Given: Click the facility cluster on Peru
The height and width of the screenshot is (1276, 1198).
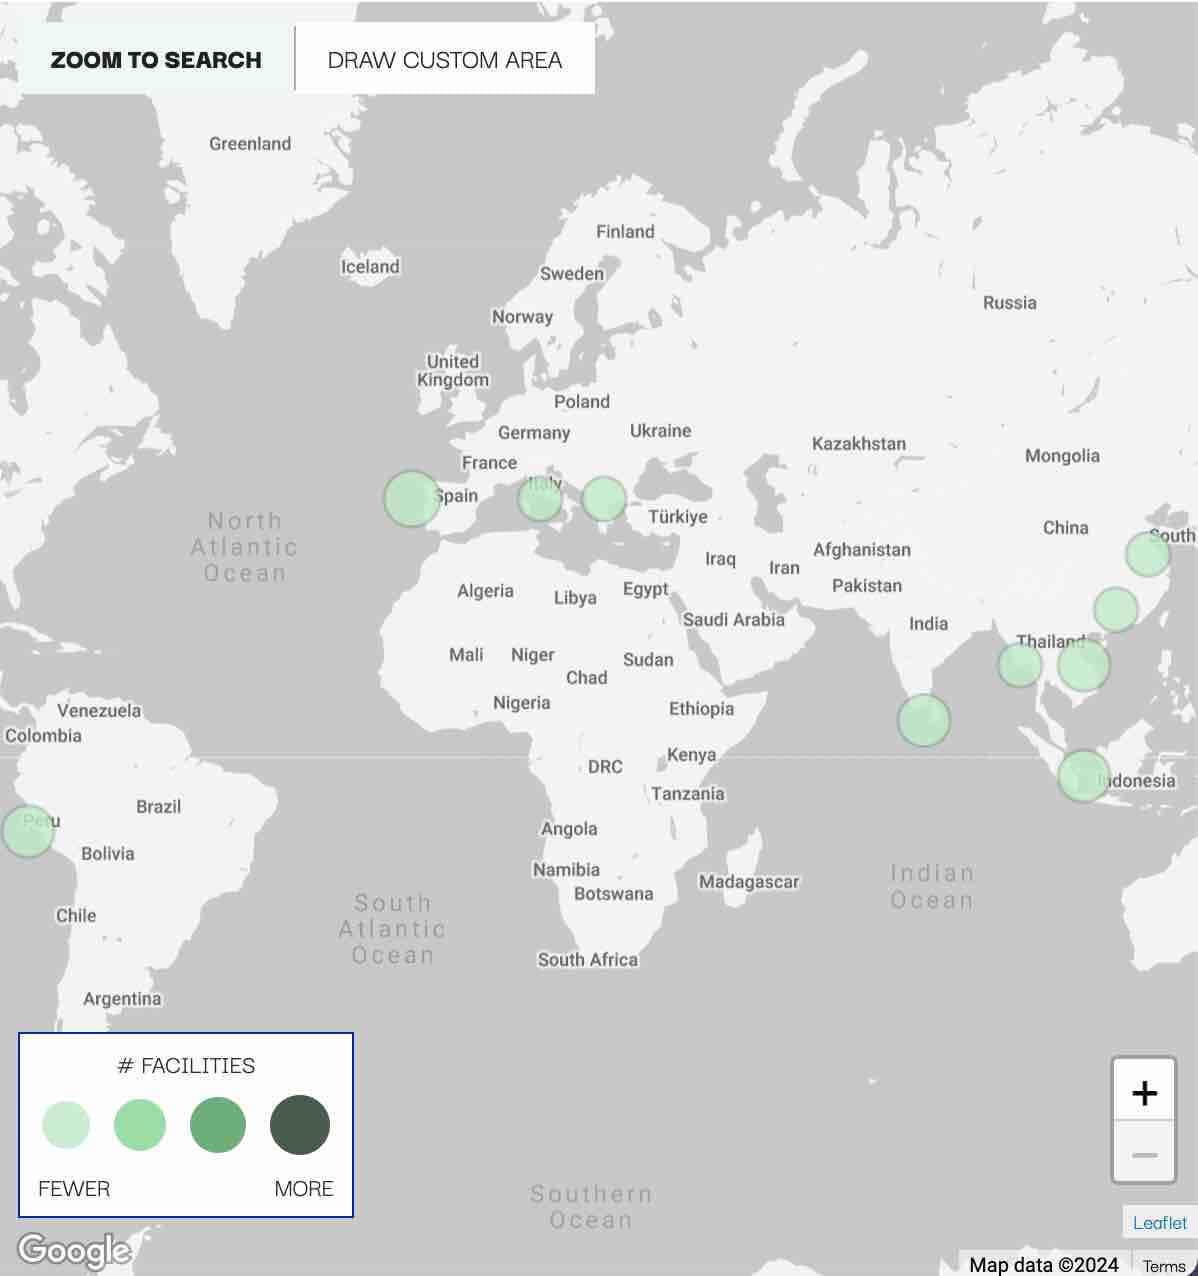Looking at the screenshot, I should point(27,831).
